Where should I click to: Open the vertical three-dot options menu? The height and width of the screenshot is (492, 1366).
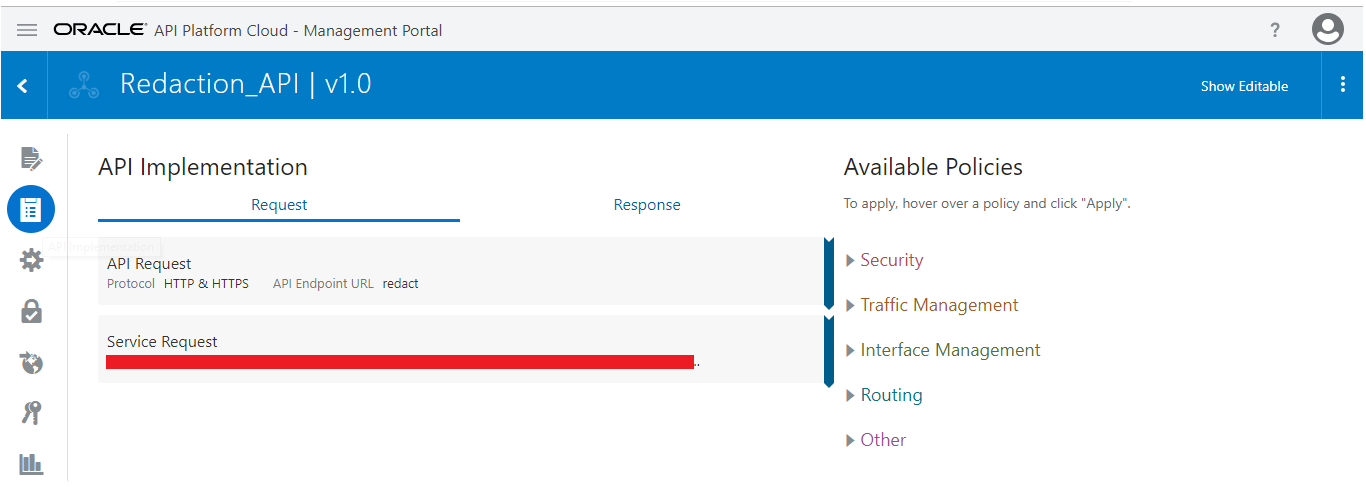[1342, 85]
